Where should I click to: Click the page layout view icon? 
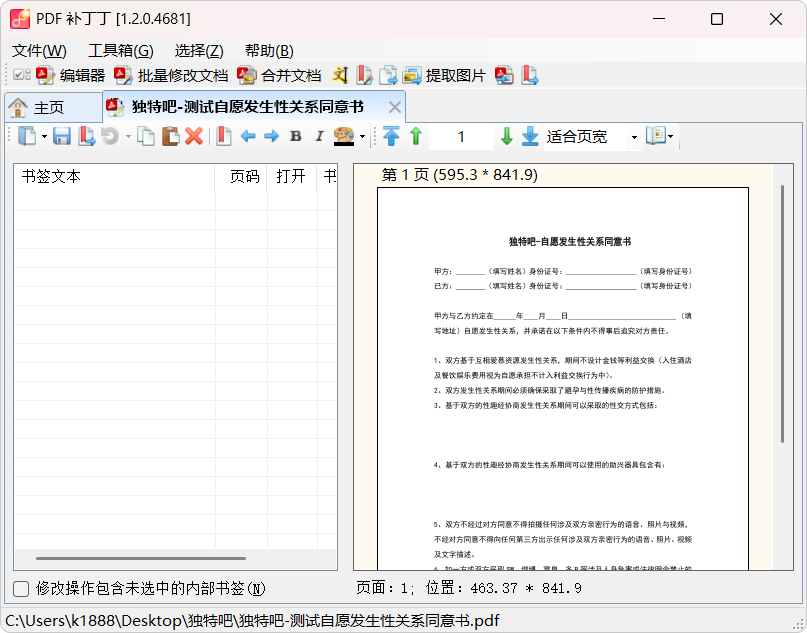(656, 136)
